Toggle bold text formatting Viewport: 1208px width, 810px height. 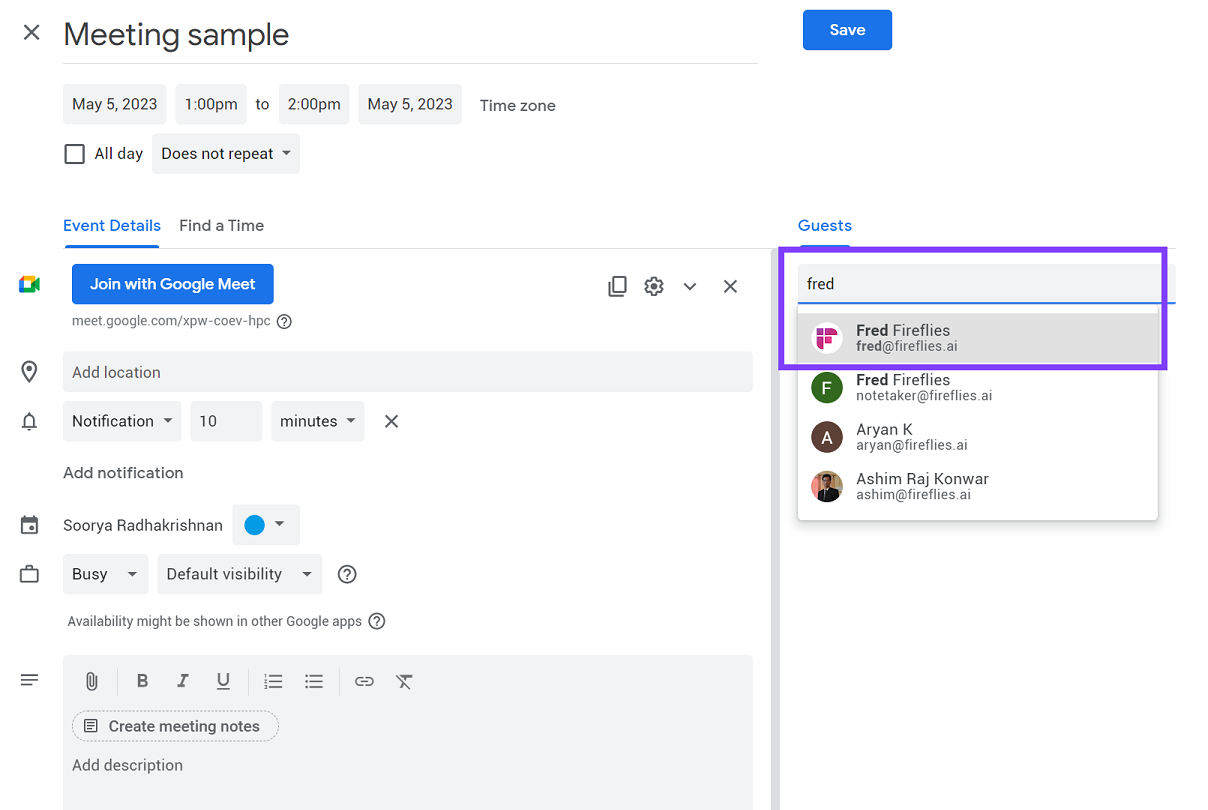(x=143, y=681)
